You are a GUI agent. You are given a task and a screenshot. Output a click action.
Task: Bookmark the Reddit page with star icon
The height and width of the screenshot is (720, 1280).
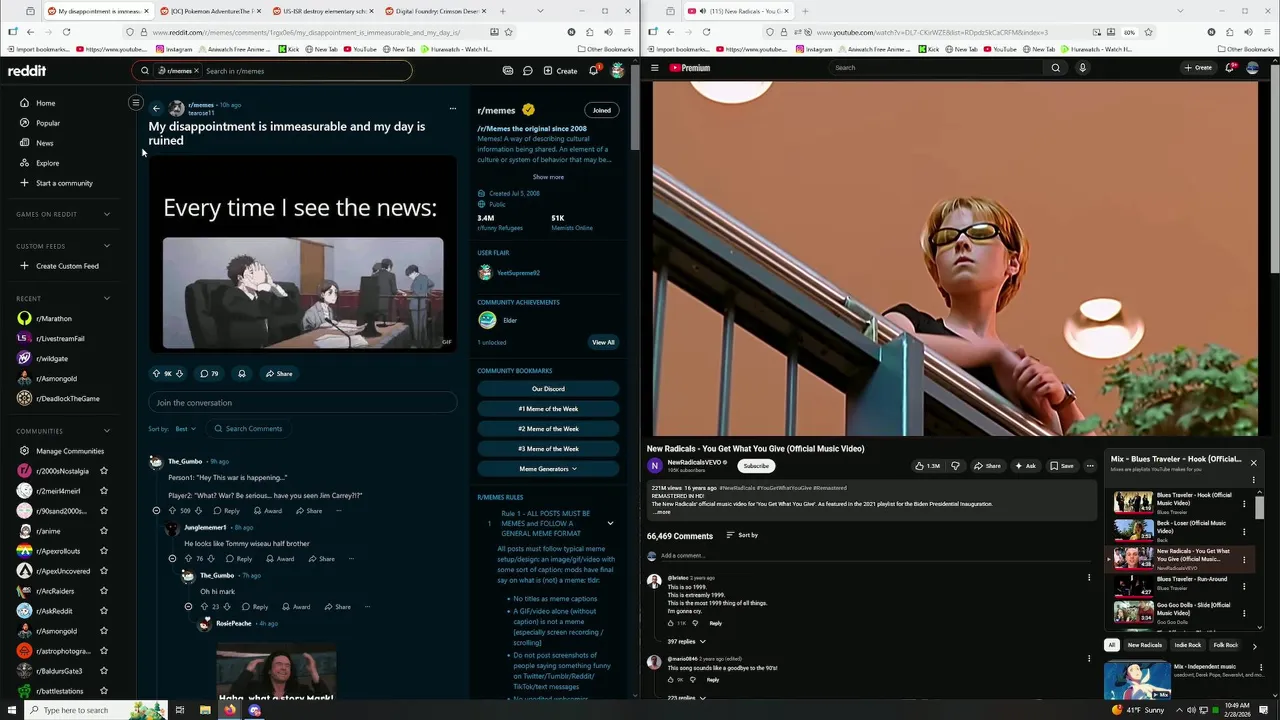point(508,32)
